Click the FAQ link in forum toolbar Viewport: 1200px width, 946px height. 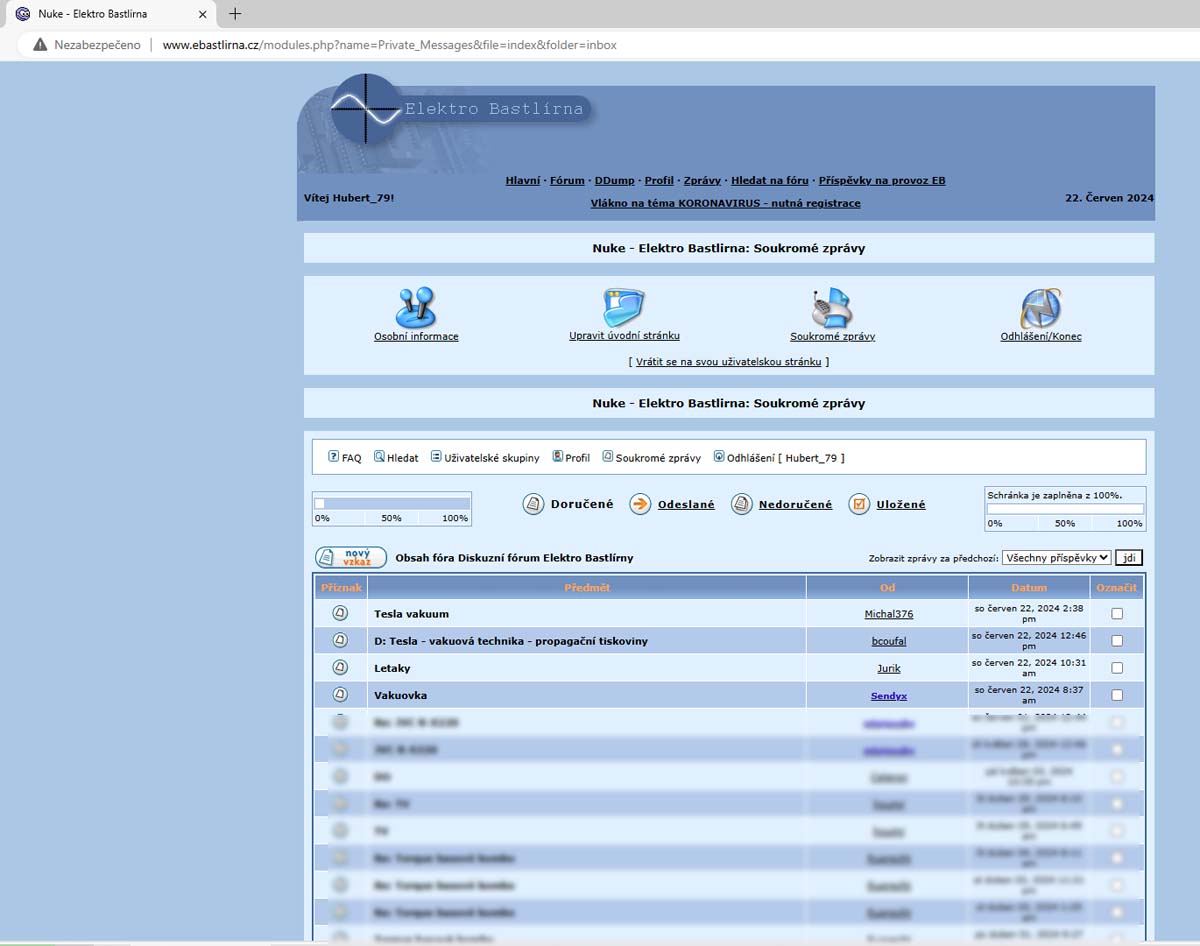click(345, 458)
